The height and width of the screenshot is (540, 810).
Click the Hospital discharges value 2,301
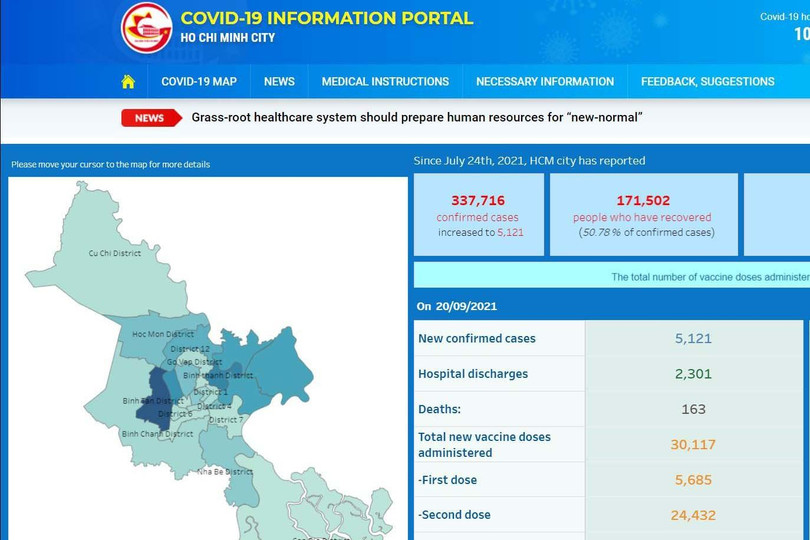[693, 374]
